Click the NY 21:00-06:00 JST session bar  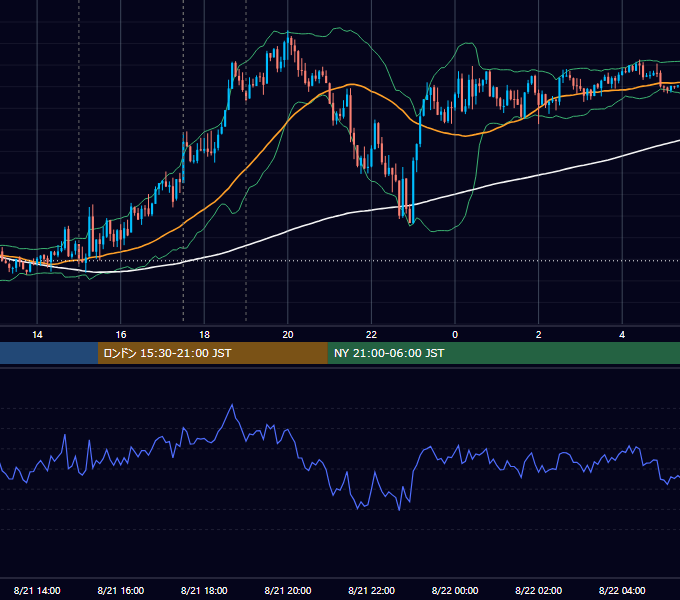503,353
